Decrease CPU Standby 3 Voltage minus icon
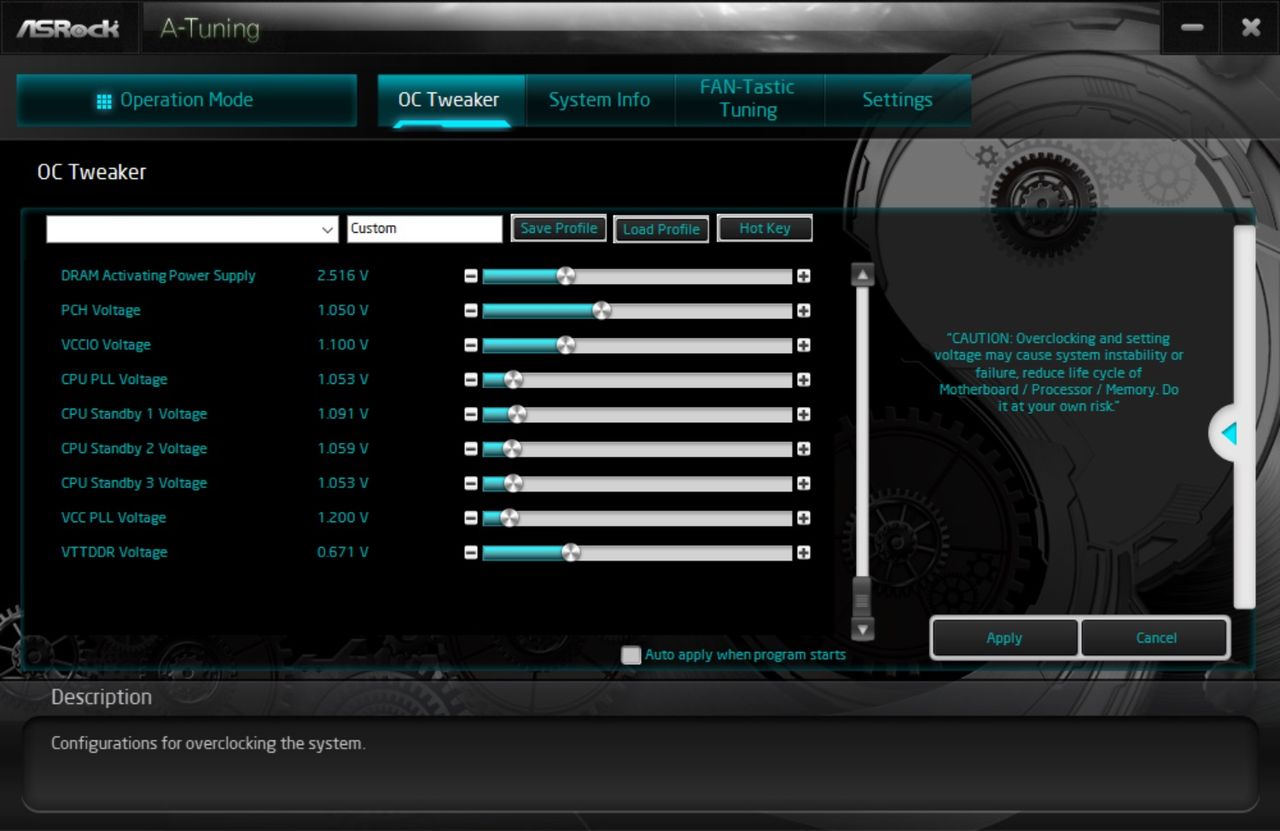The width and height of the screenshot is (1280, 831). [471, 483]
